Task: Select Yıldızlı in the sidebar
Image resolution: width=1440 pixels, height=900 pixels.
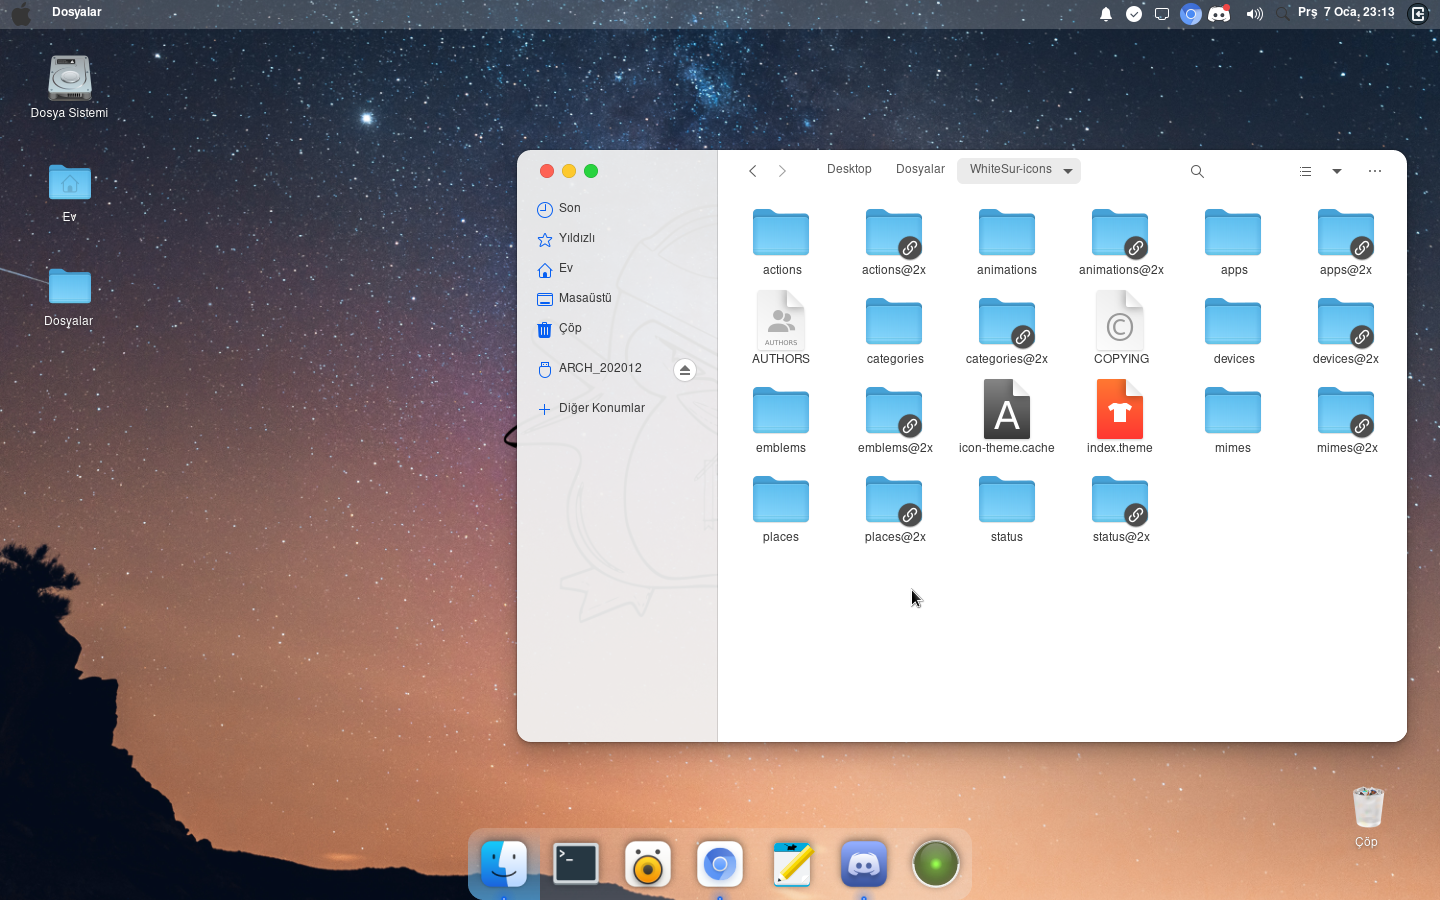Action: tap(576, 239)
